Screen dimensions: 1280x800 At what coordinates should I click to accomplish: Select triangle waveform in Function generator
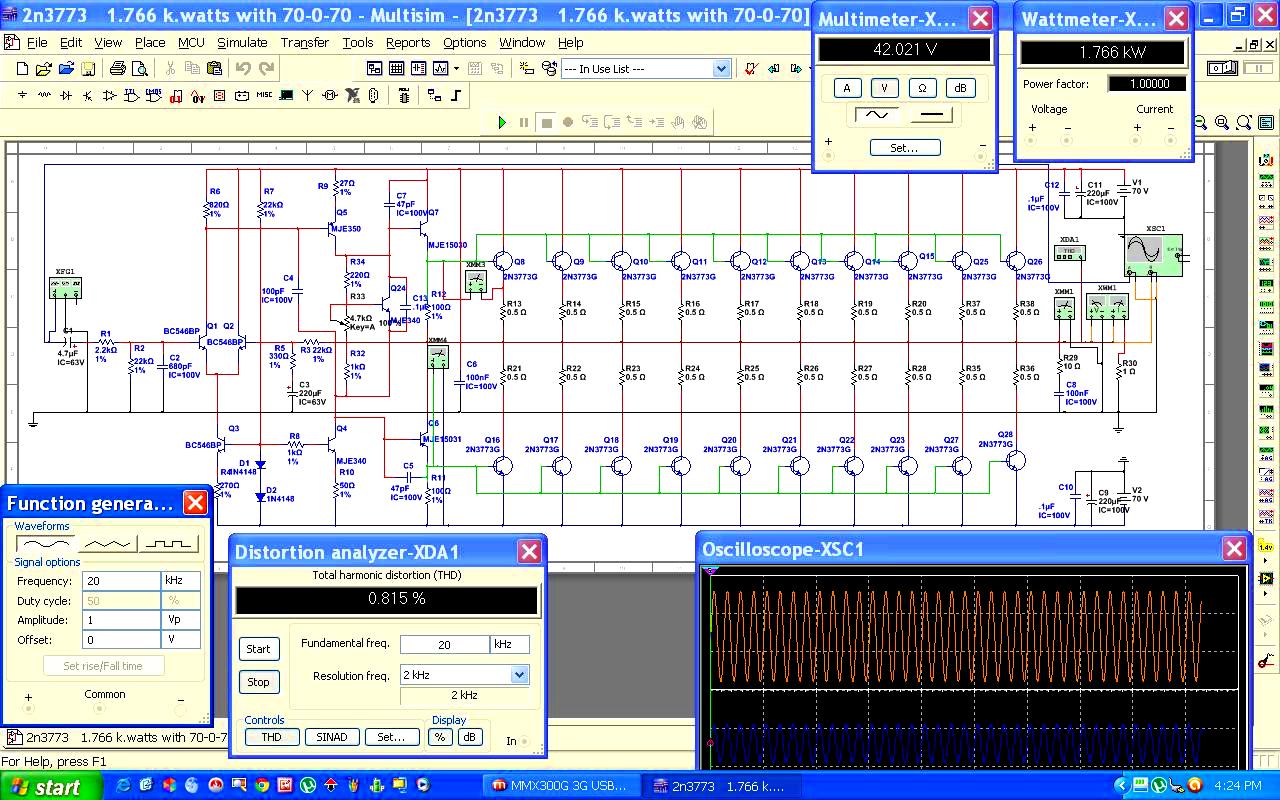click(107, 544)
